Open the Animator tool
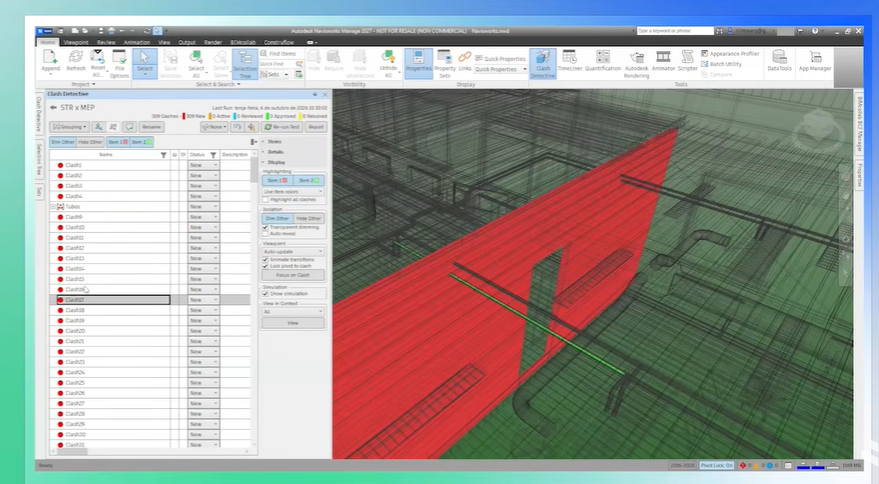Viewport: 879px width, 484px height. click(x=663, y=61)
